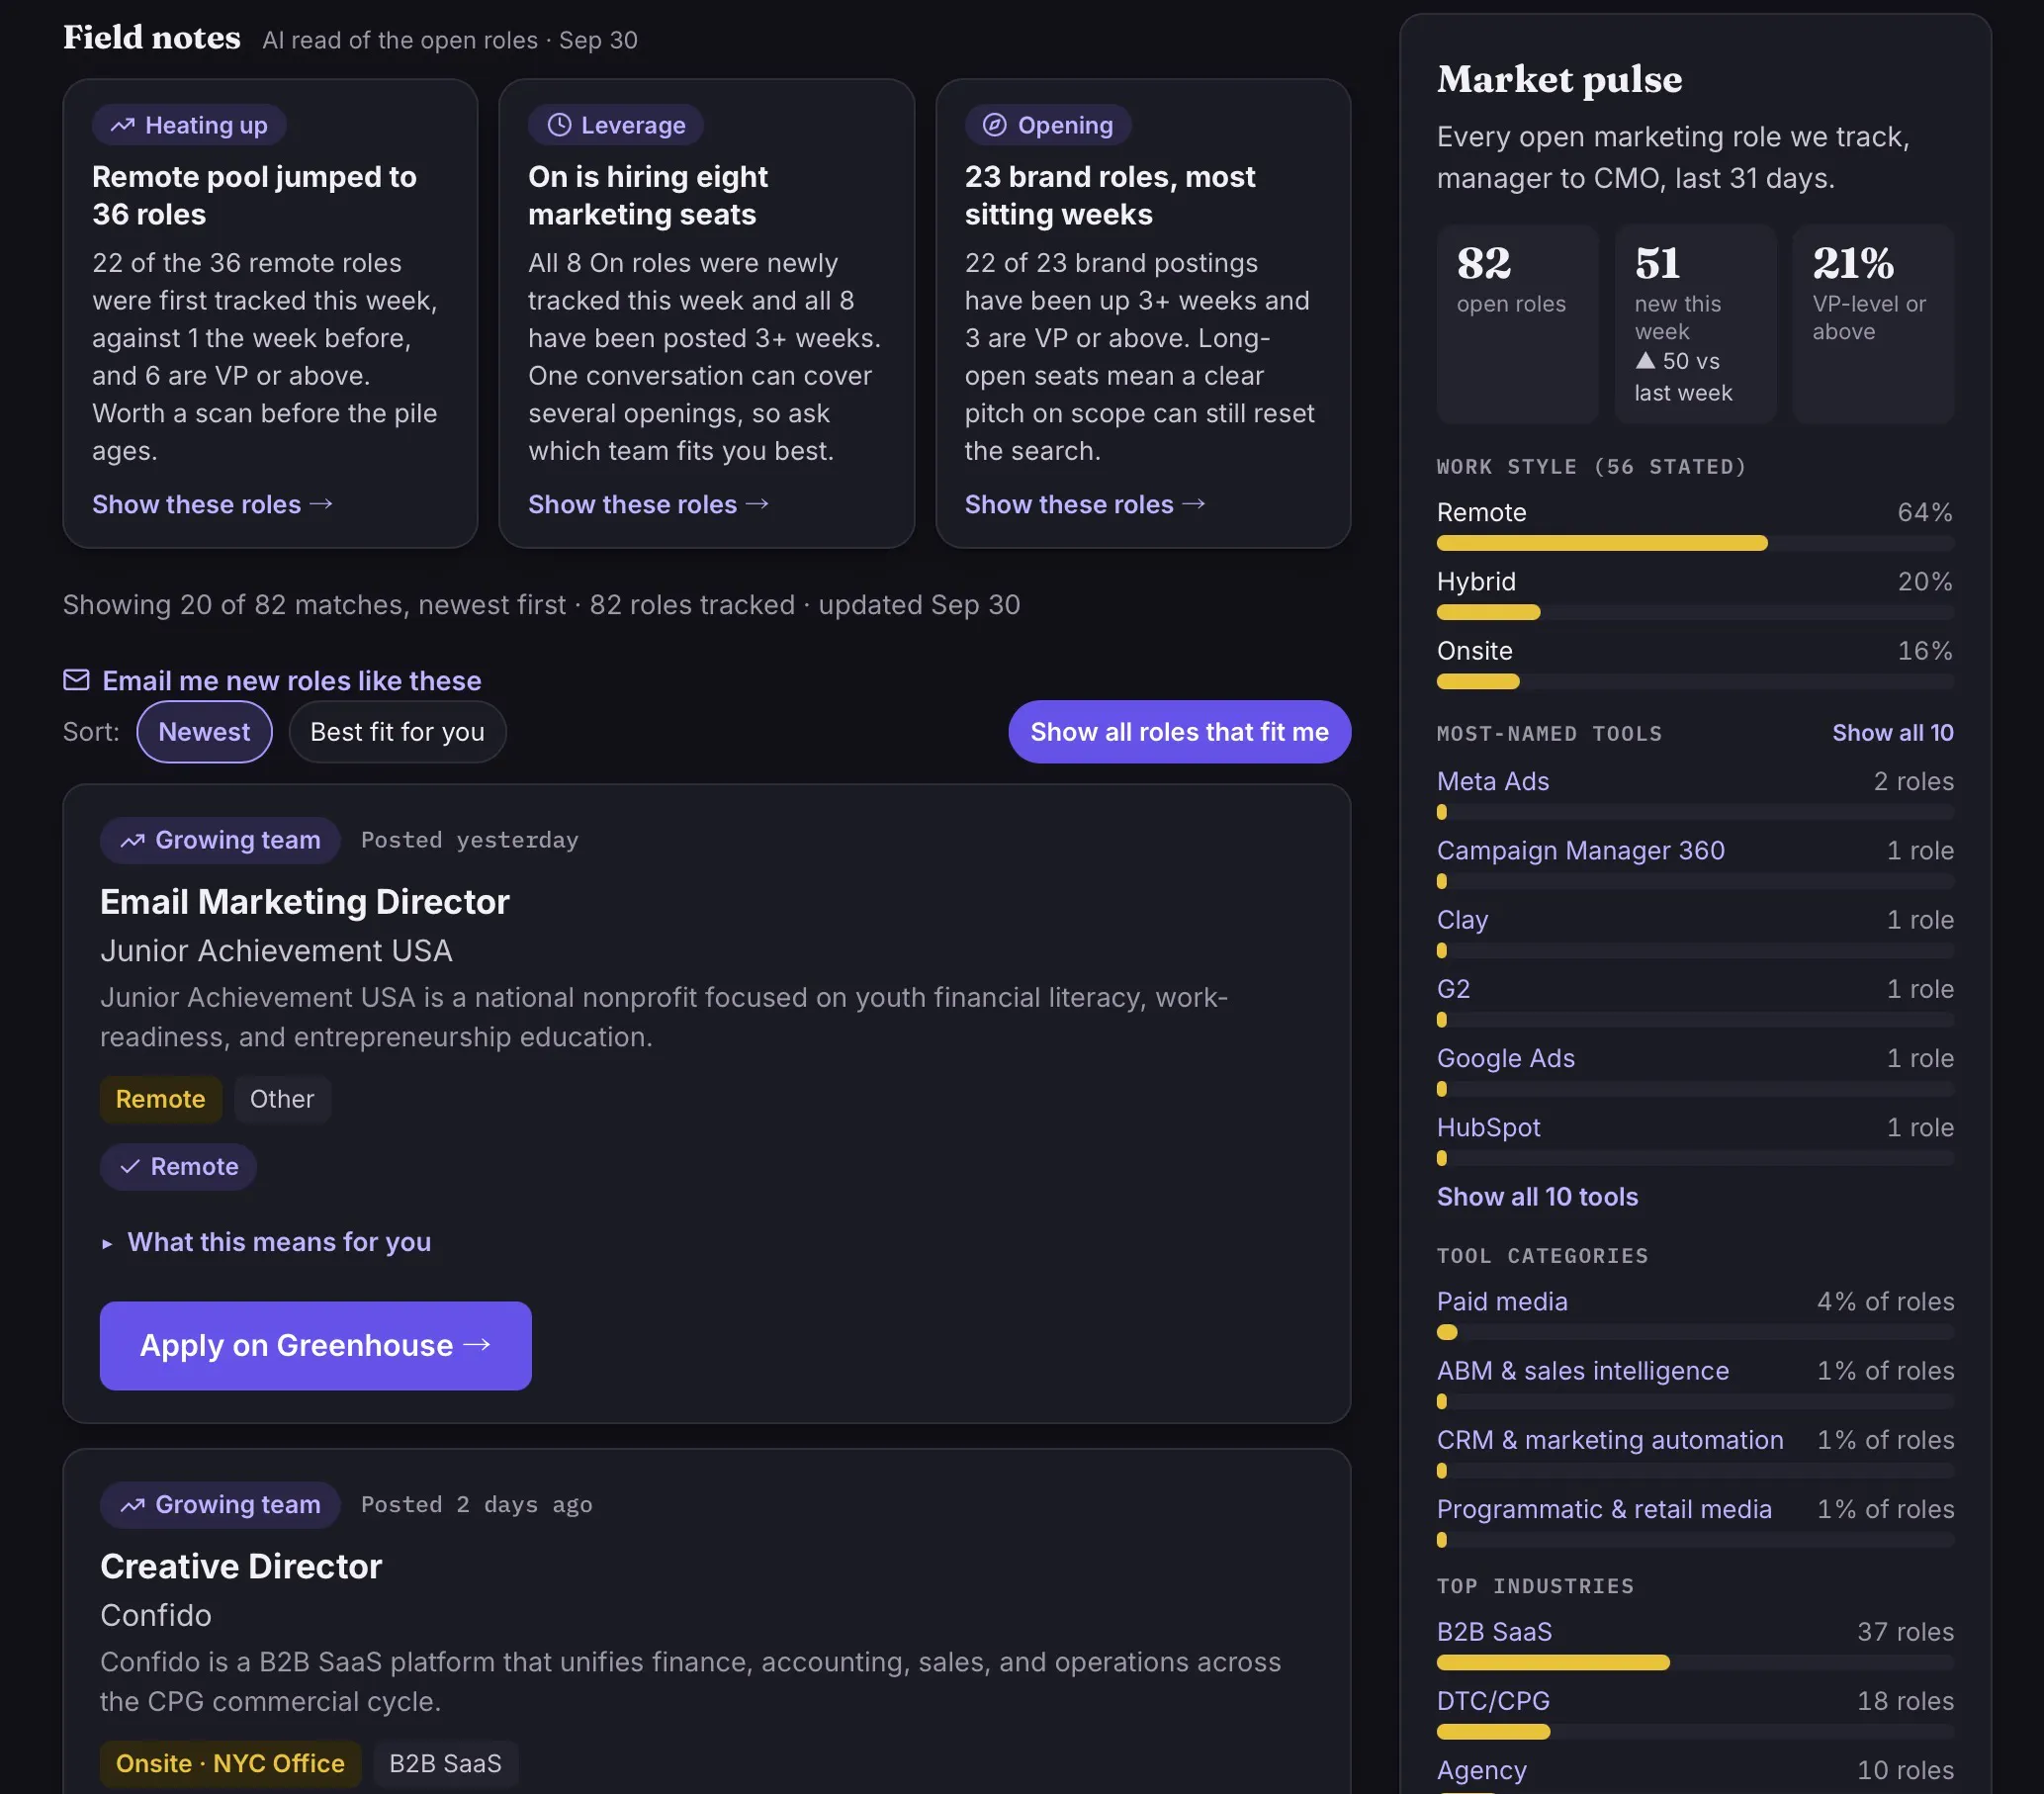Click arrow after Show these roles under Leverage
The image size is (2044, 1794).
(758, 504)
